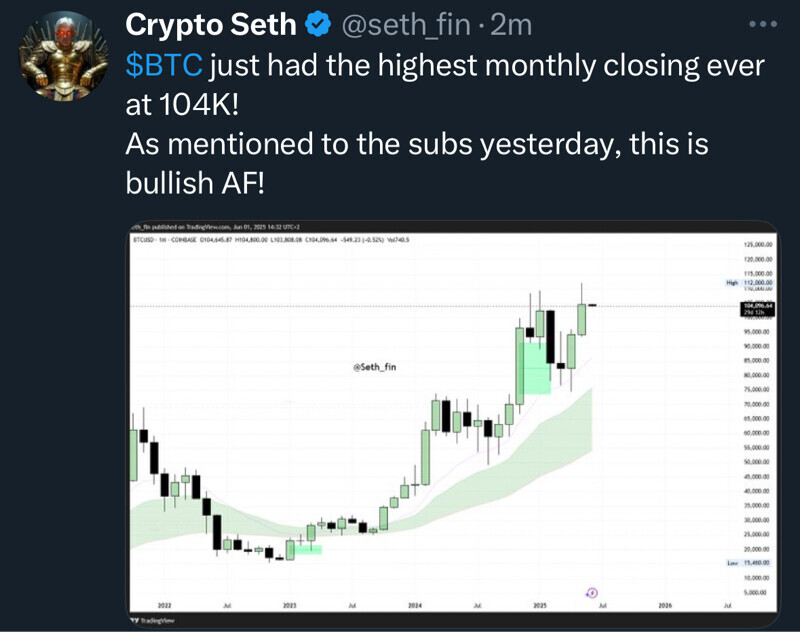Click the 2026 label on the time axis
This screenshot has height=632, width=800.
665,606
